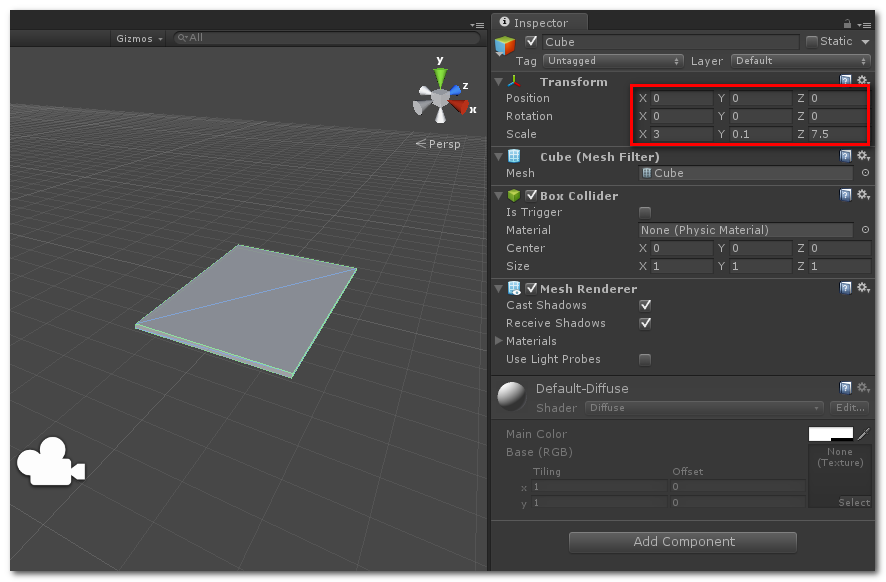Click the None (Texture) slot

click(840, 476)
